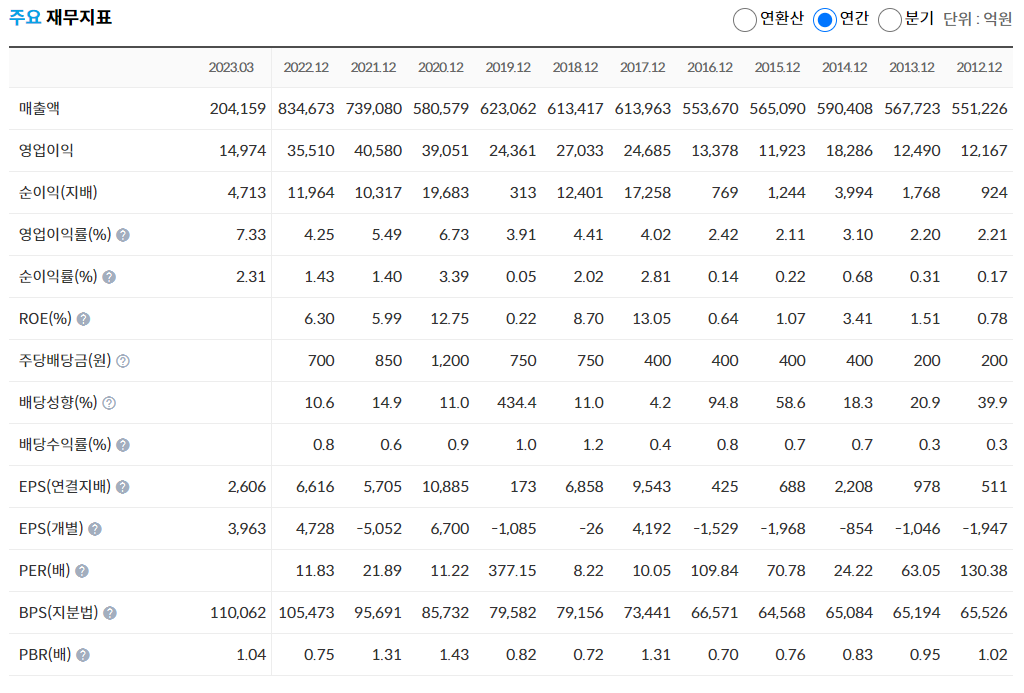Click EPS(연결지배) value 2,606
This screenshot has width=1024, height=693.
[247, 487]
